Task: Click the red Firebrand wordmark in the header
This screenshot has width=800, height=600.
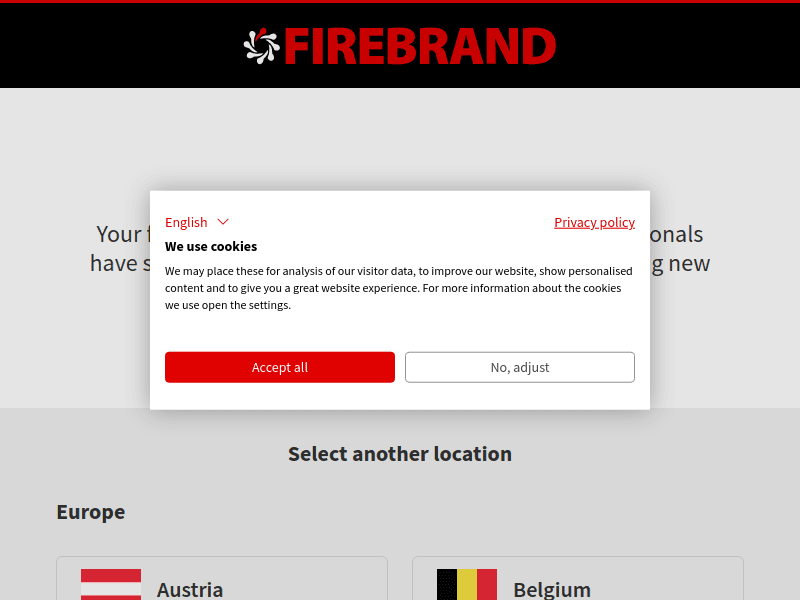Action: click(x=420, y=44)
